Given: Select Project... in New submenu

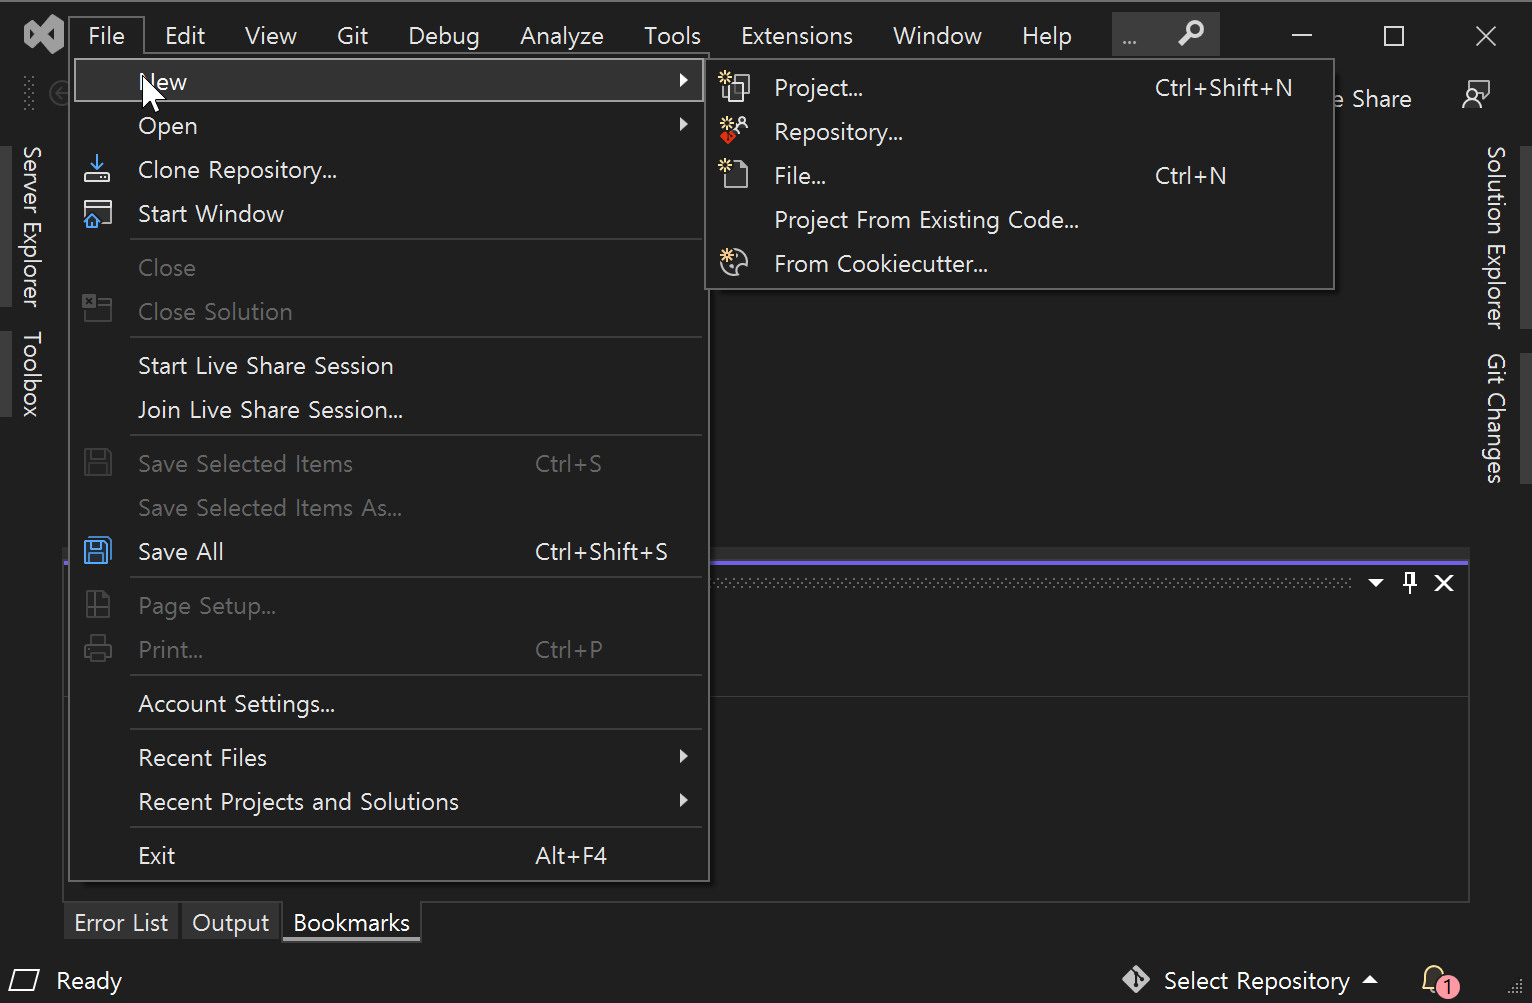Looking at the screenshot, I should coord(1020,88).
